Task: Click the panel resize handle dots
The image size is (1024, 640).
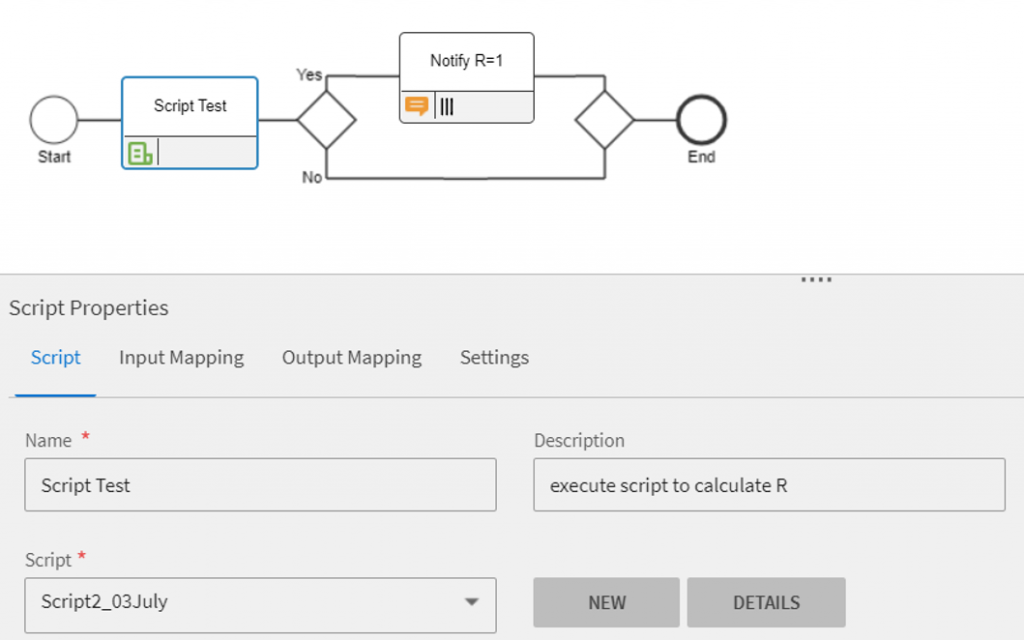Action: (816, 280)
